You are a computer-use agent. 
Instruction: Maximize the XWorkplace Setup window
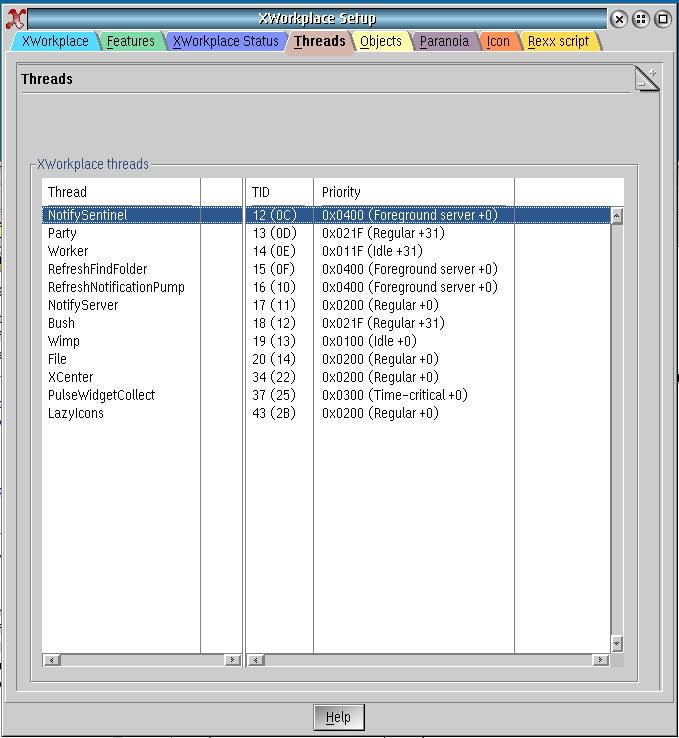(663, 19)
